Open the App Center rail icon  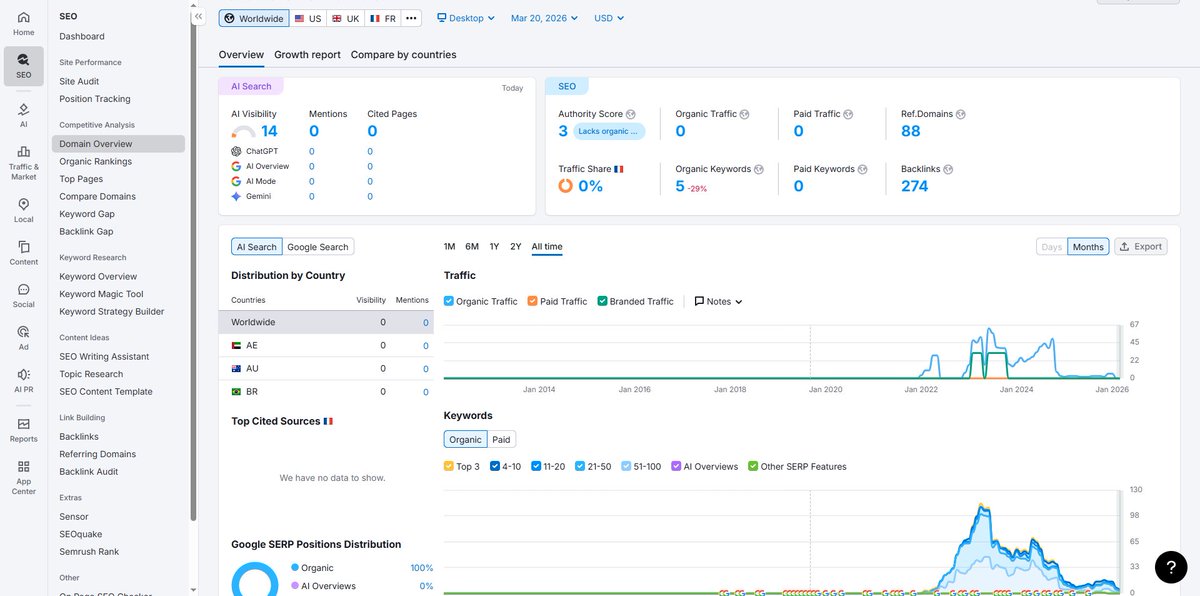tap(23, 477)
